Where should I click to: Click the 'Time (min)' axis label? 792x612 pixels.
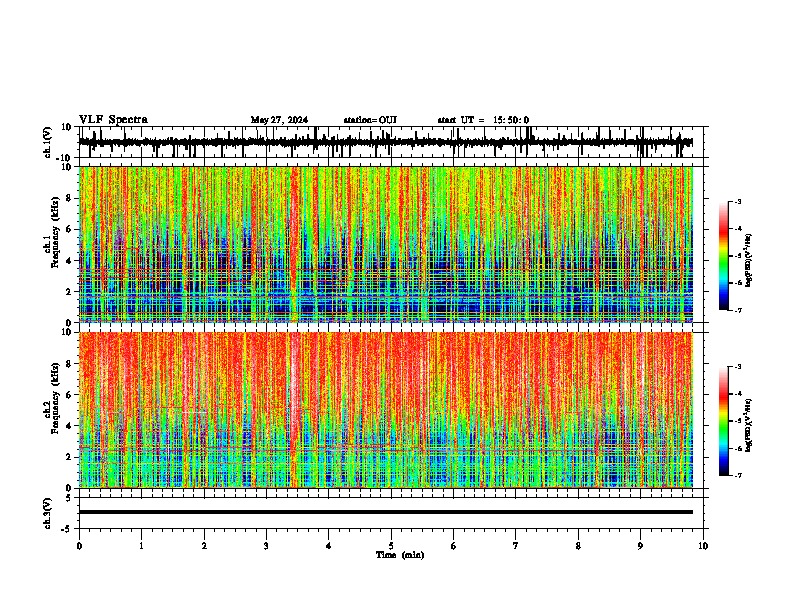(400, 555)
